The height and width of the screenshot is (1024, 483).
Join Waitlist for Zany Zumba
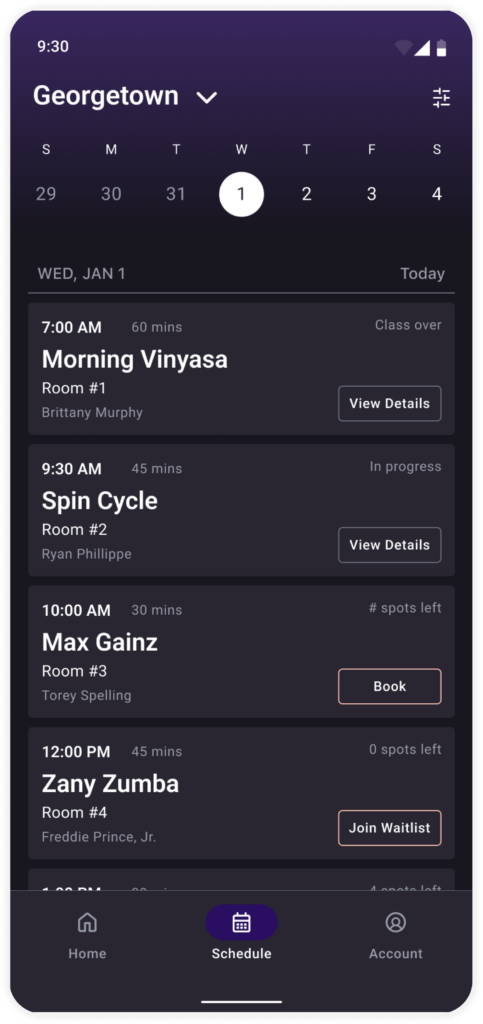tap(390, 828)
